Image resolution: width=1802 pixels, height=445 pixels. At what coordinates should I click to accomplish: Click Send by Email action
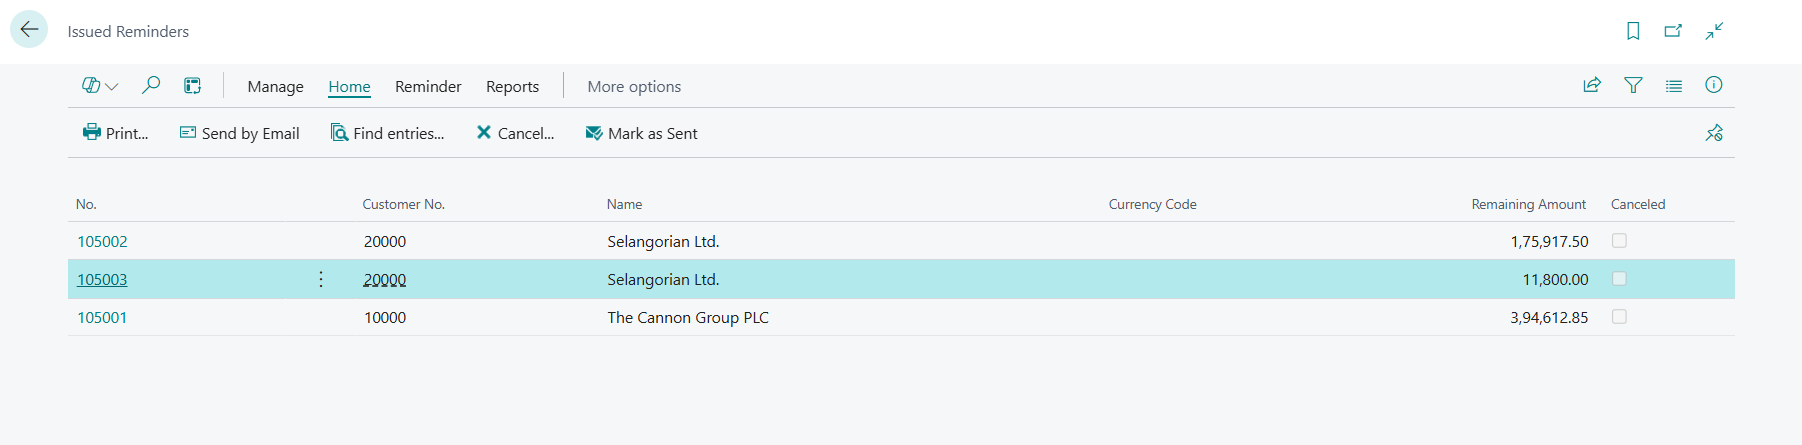tap(240, 133)
